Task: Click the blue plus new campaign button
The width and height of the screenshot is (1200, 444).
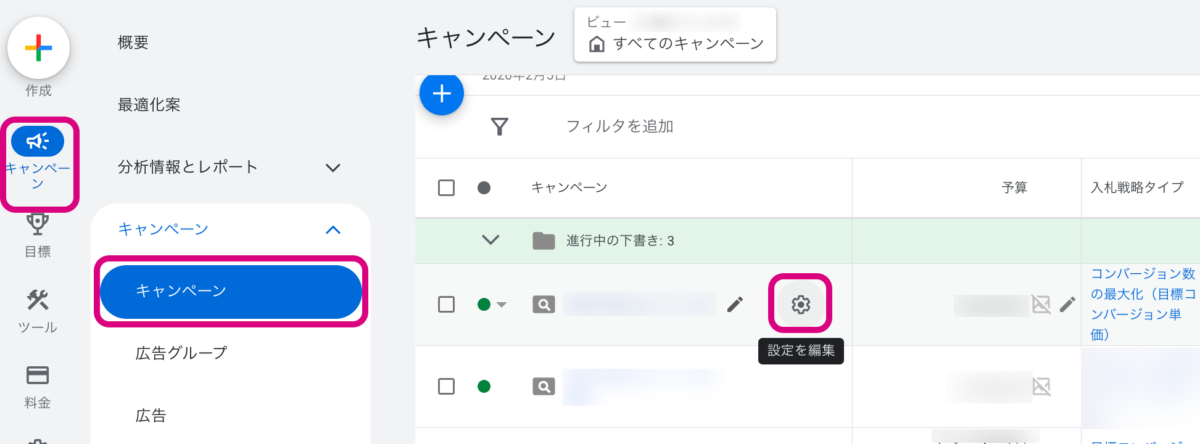Action: pyautogui.click(x=441, y=94)
